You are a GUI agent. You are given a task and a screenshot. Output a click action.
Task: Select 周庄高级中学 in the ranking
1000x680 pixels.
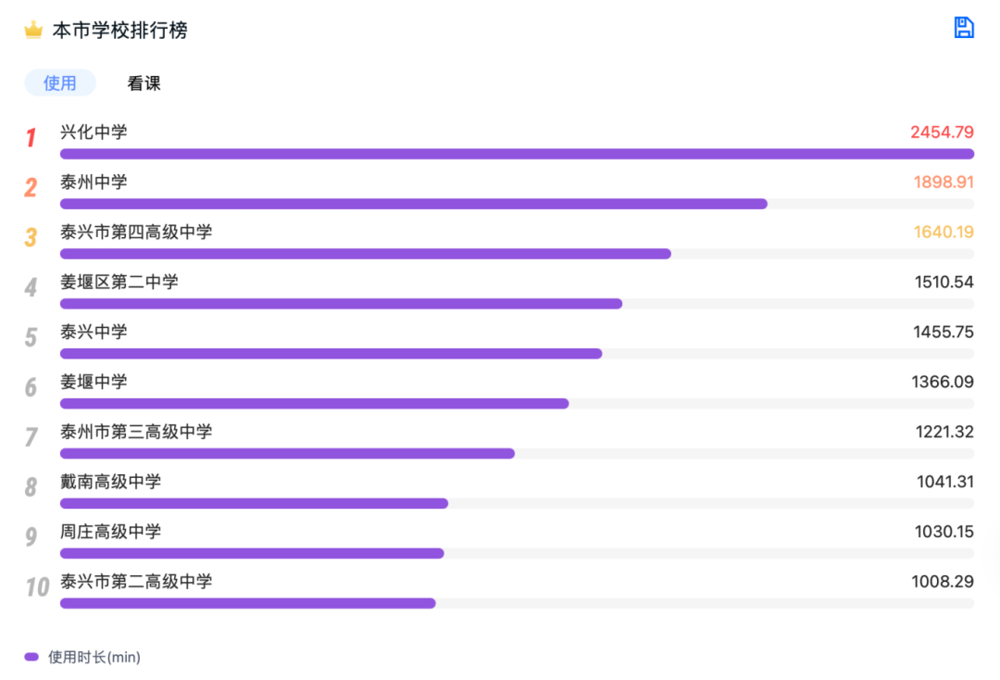(110, 531)
